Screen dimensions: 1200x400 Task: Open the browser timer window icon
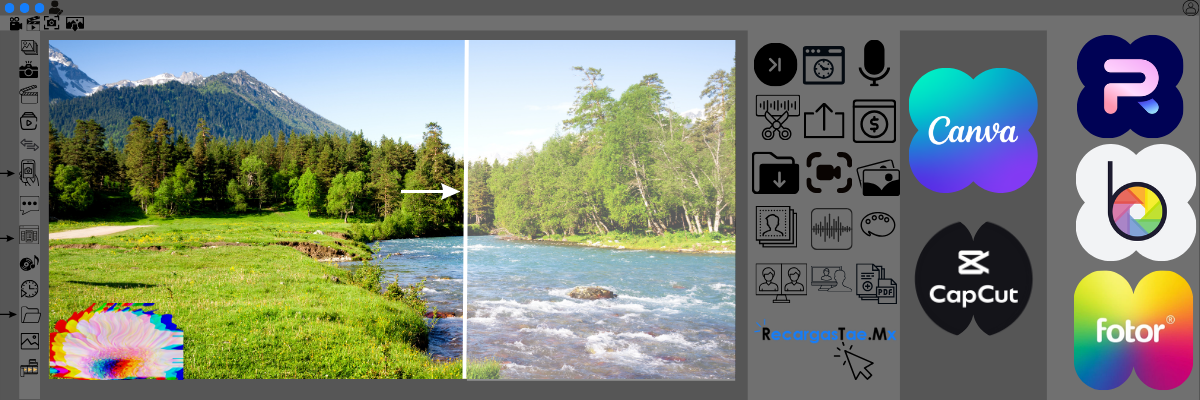(824, 65)
